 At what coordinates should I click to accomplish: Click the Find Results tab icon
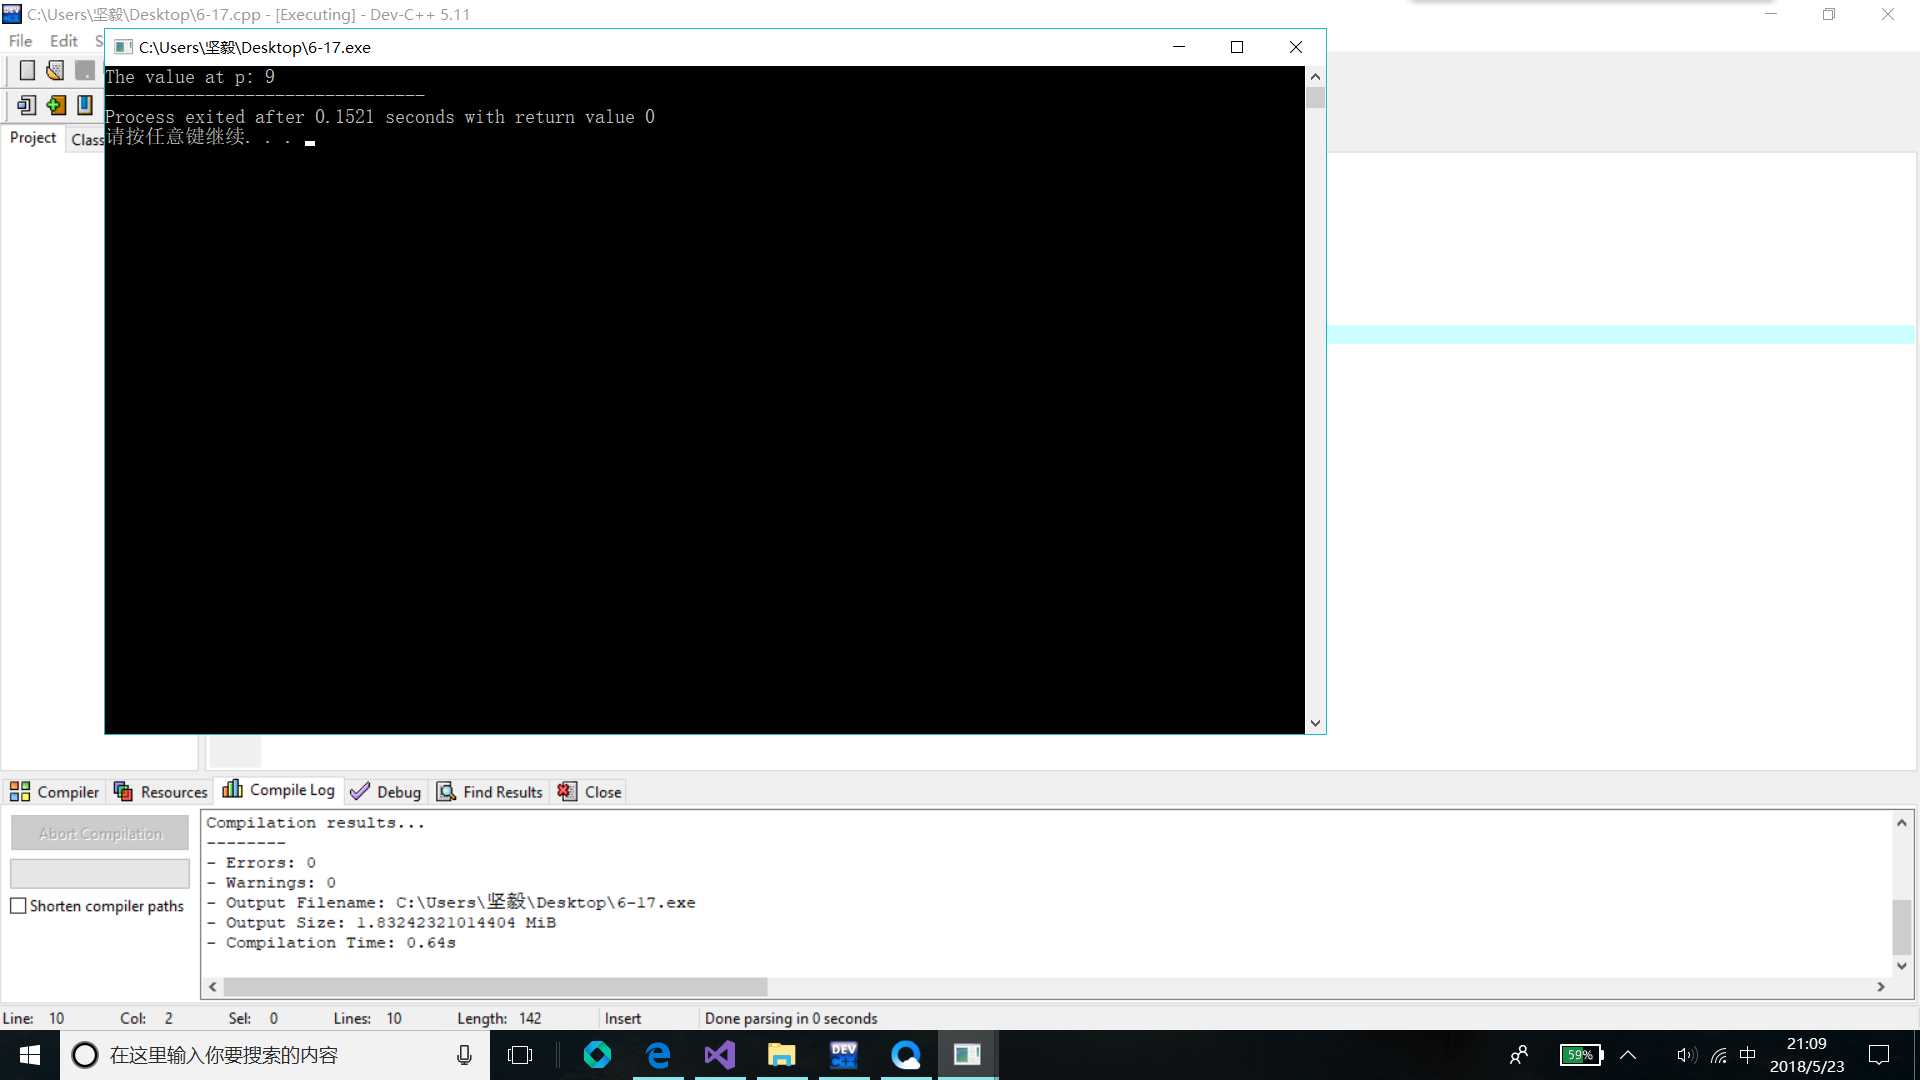pos(444,791)
